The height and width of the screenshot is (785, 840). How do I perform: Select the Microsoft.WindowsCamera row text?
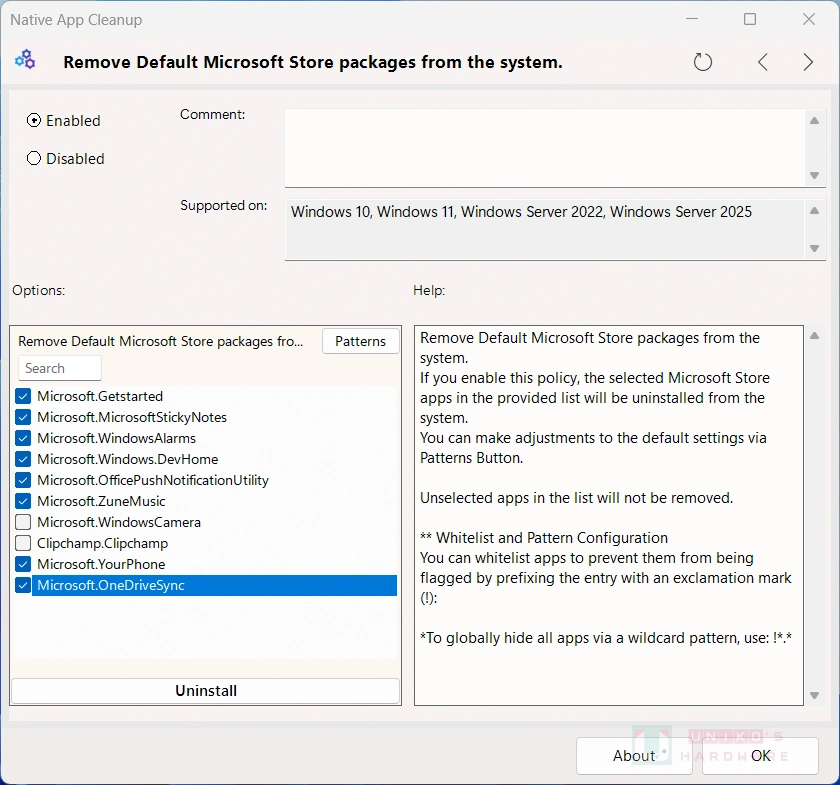pyautogui.click(x=119, y=522)
